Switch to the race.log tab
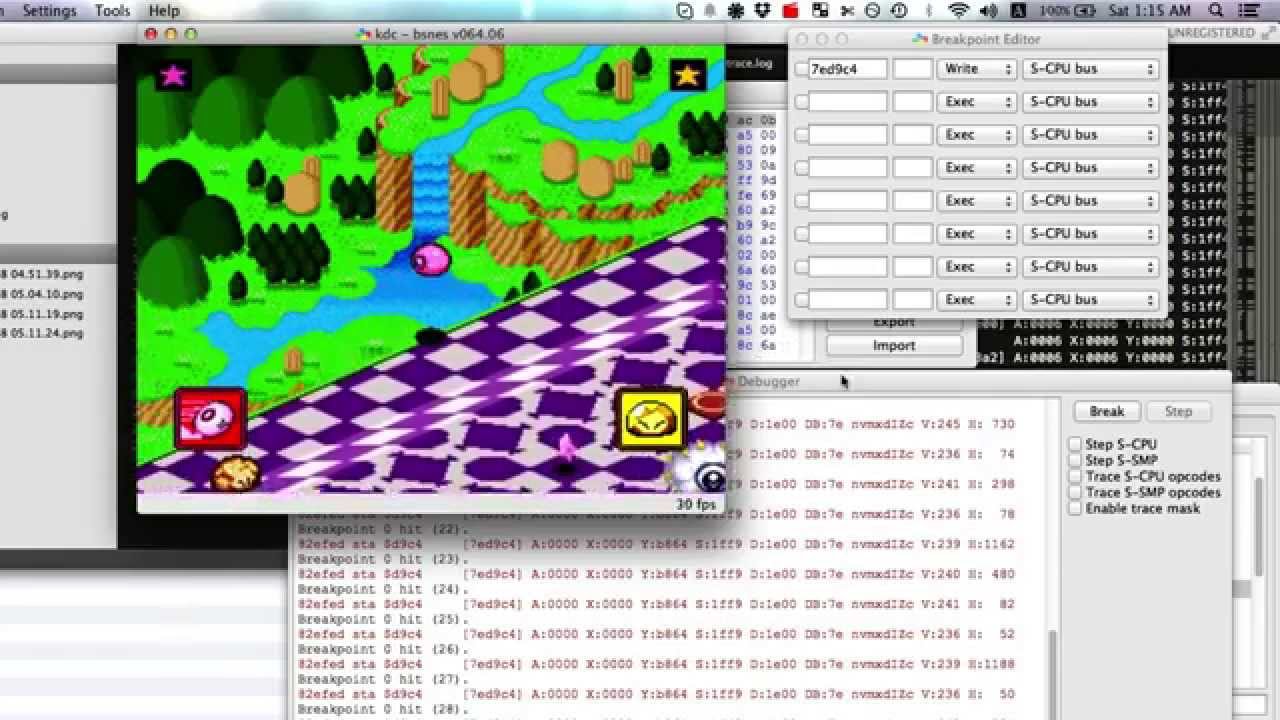This screenshot has width=1280, height=720. point(750,63)
